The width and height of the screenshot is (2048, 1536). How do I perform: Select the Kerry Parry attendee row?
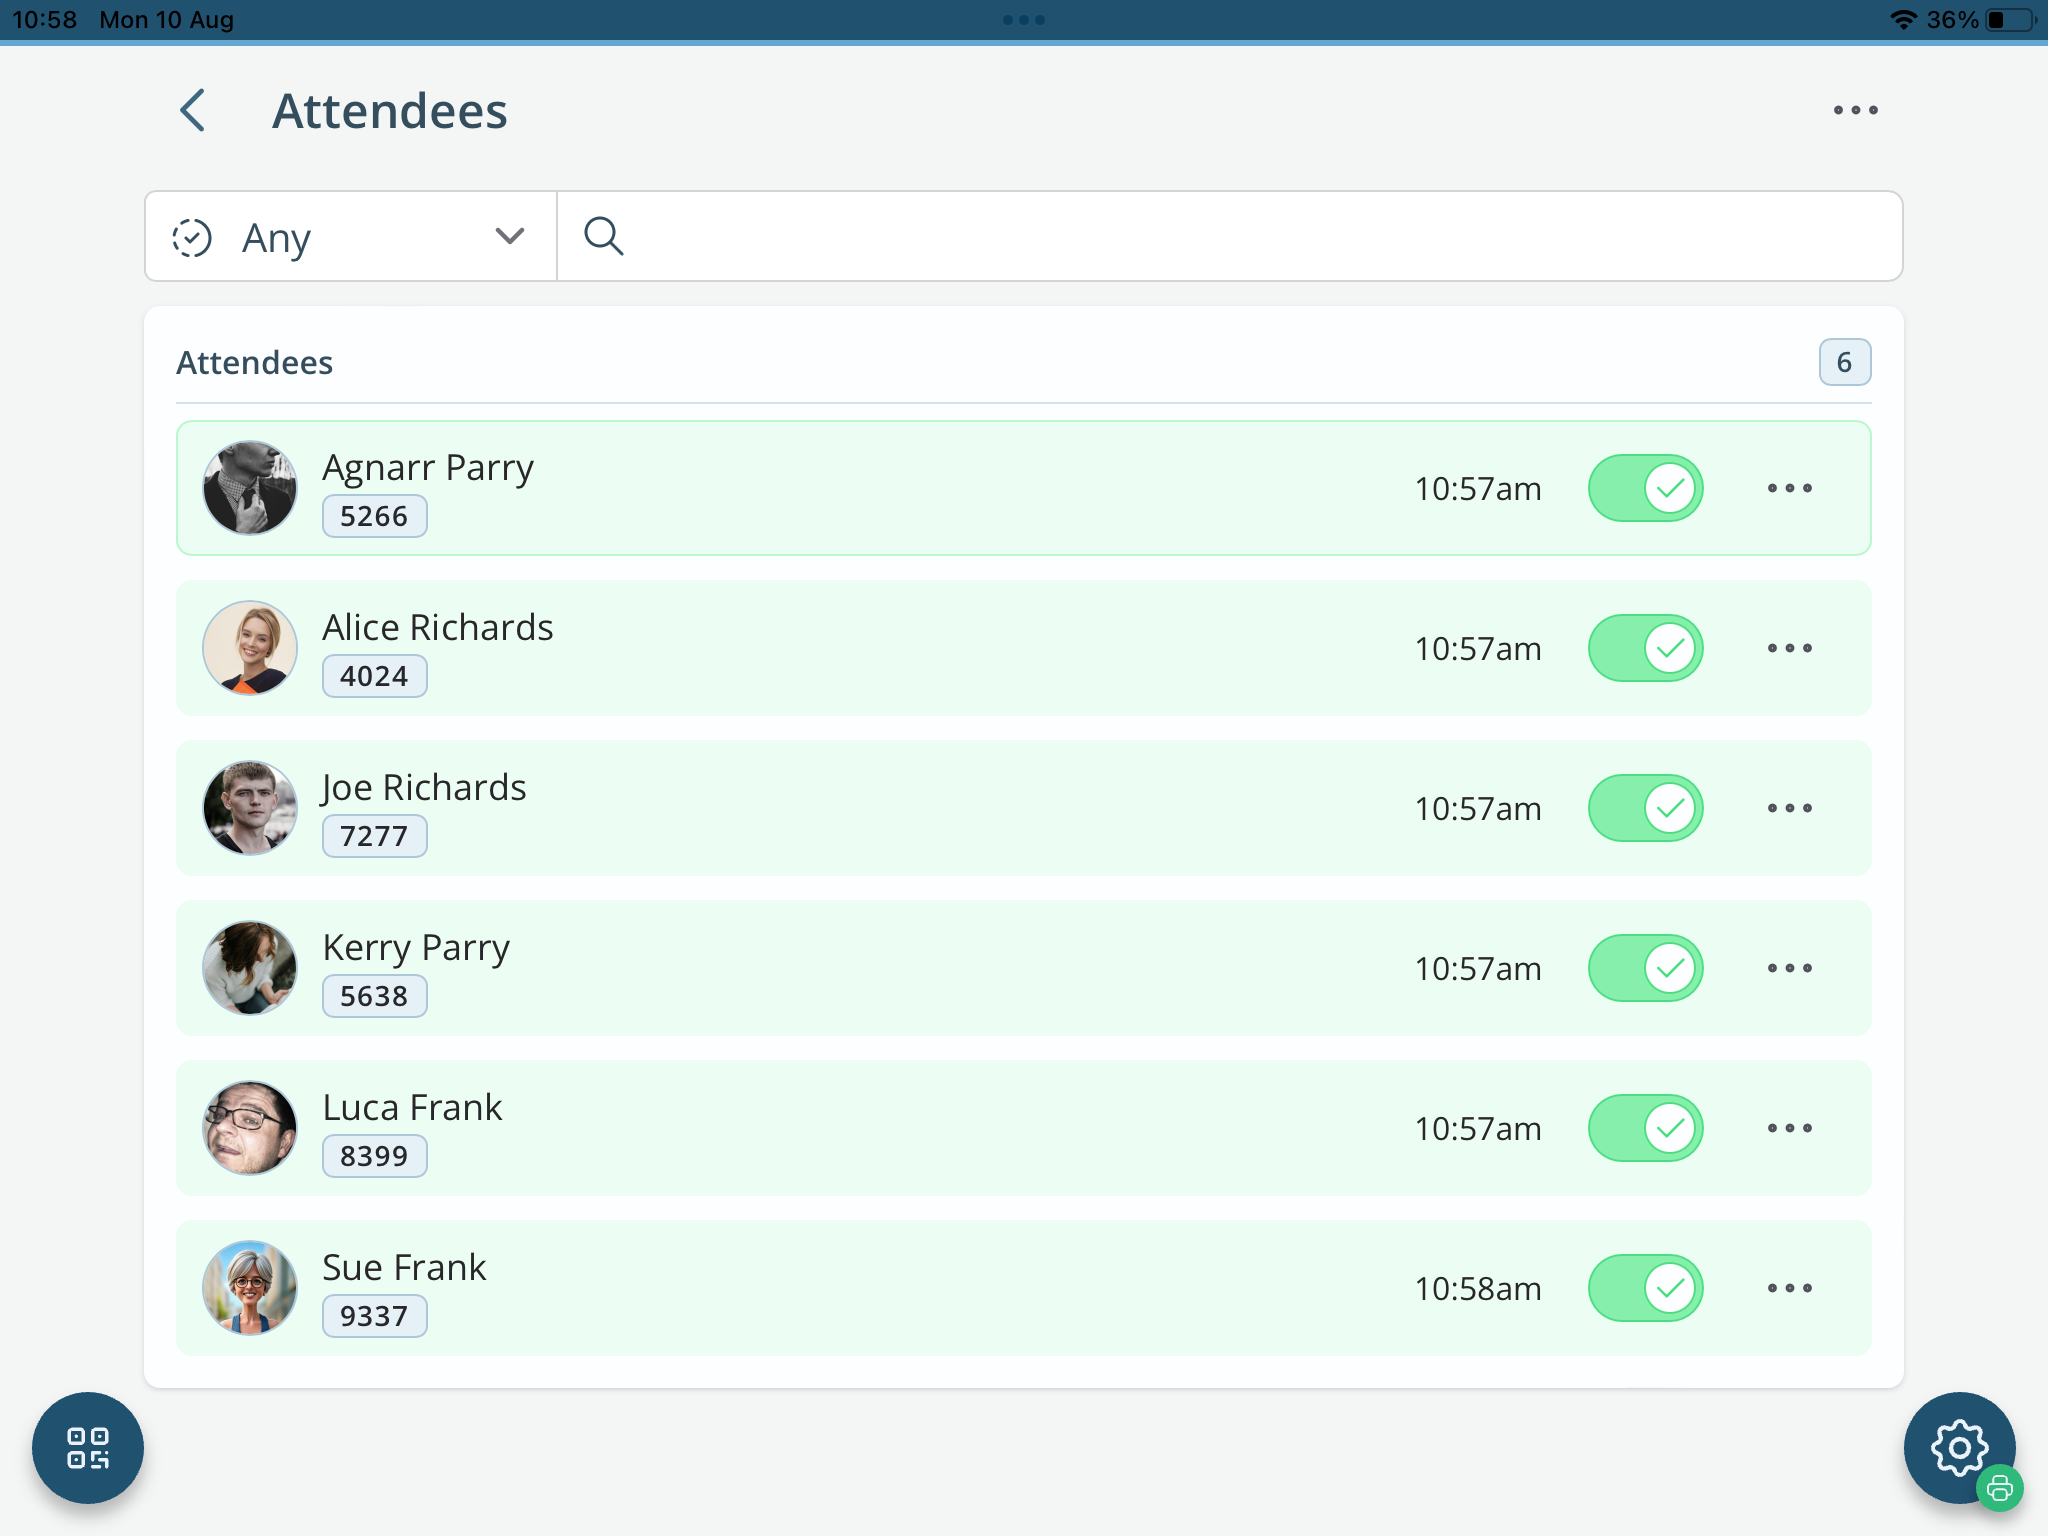click(x=1023, y=968)
